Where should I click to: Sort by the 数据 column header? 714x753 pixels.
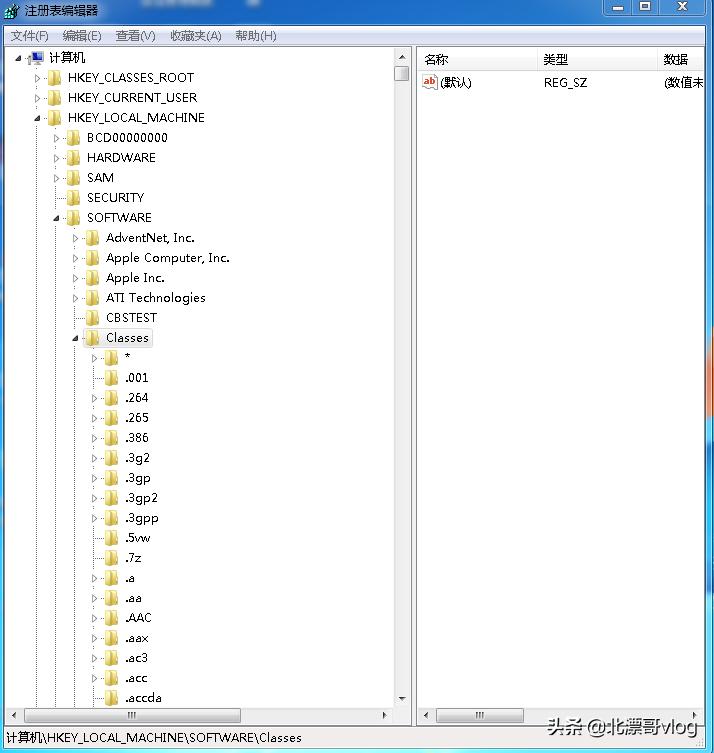(680, 60)
